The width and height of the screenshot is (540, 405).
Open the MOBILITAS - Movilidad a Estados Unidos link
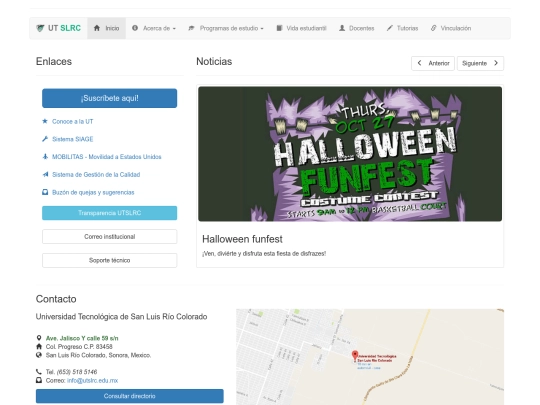(107, 157)
